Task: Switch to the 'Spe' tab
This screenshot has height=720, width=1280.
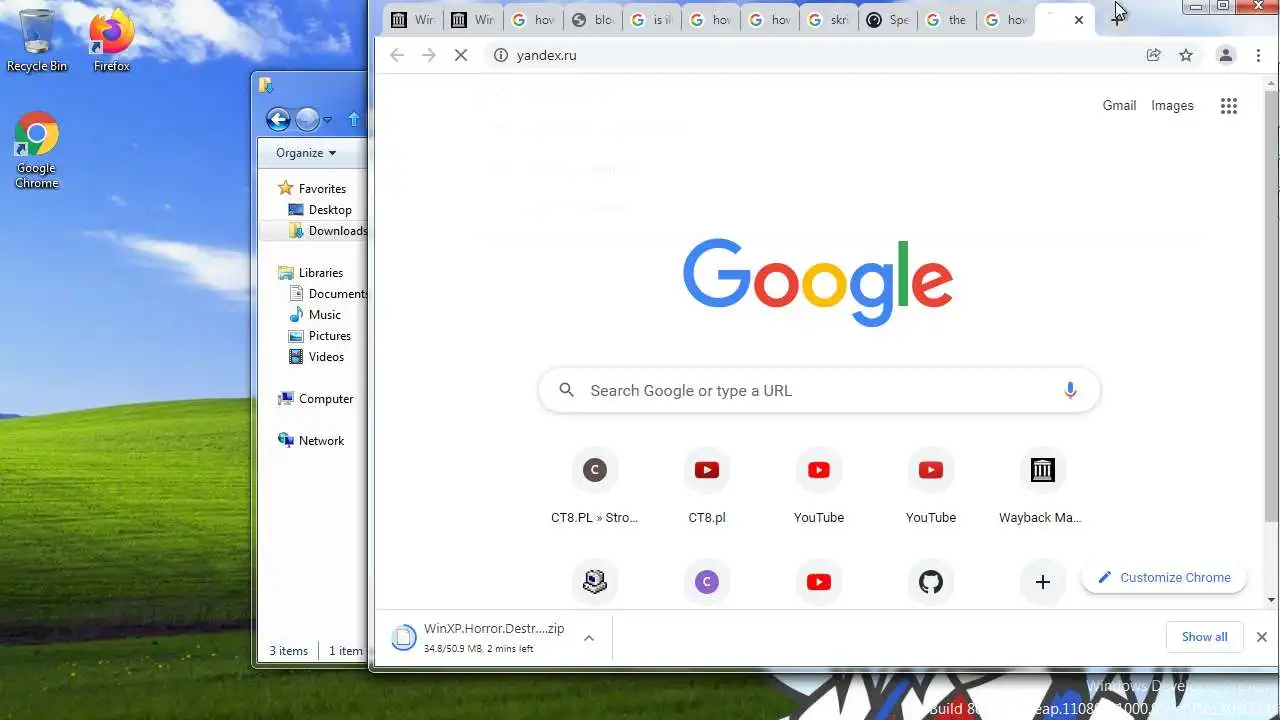Action: coord(888,20)
